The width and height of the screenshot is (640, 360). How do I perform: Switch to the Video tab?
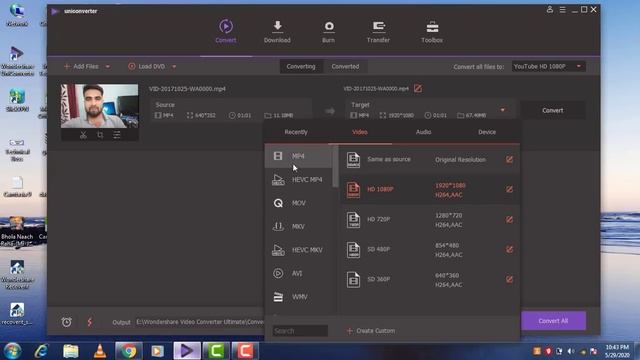(x=360, y=132)
